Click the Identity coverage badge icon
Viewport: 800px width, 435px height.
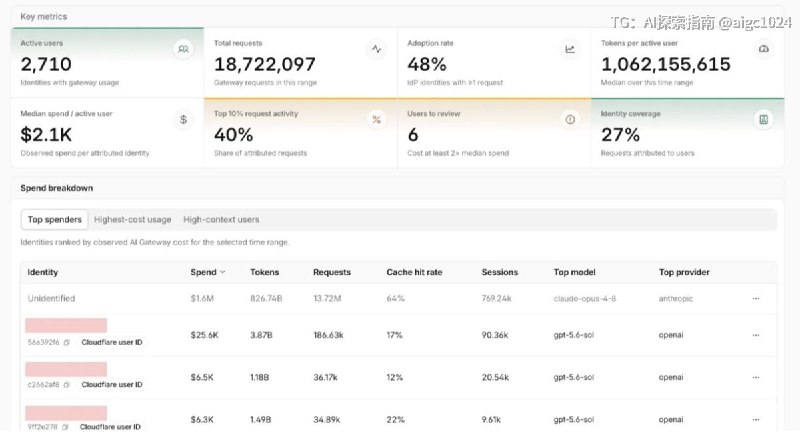pos(764,119)
